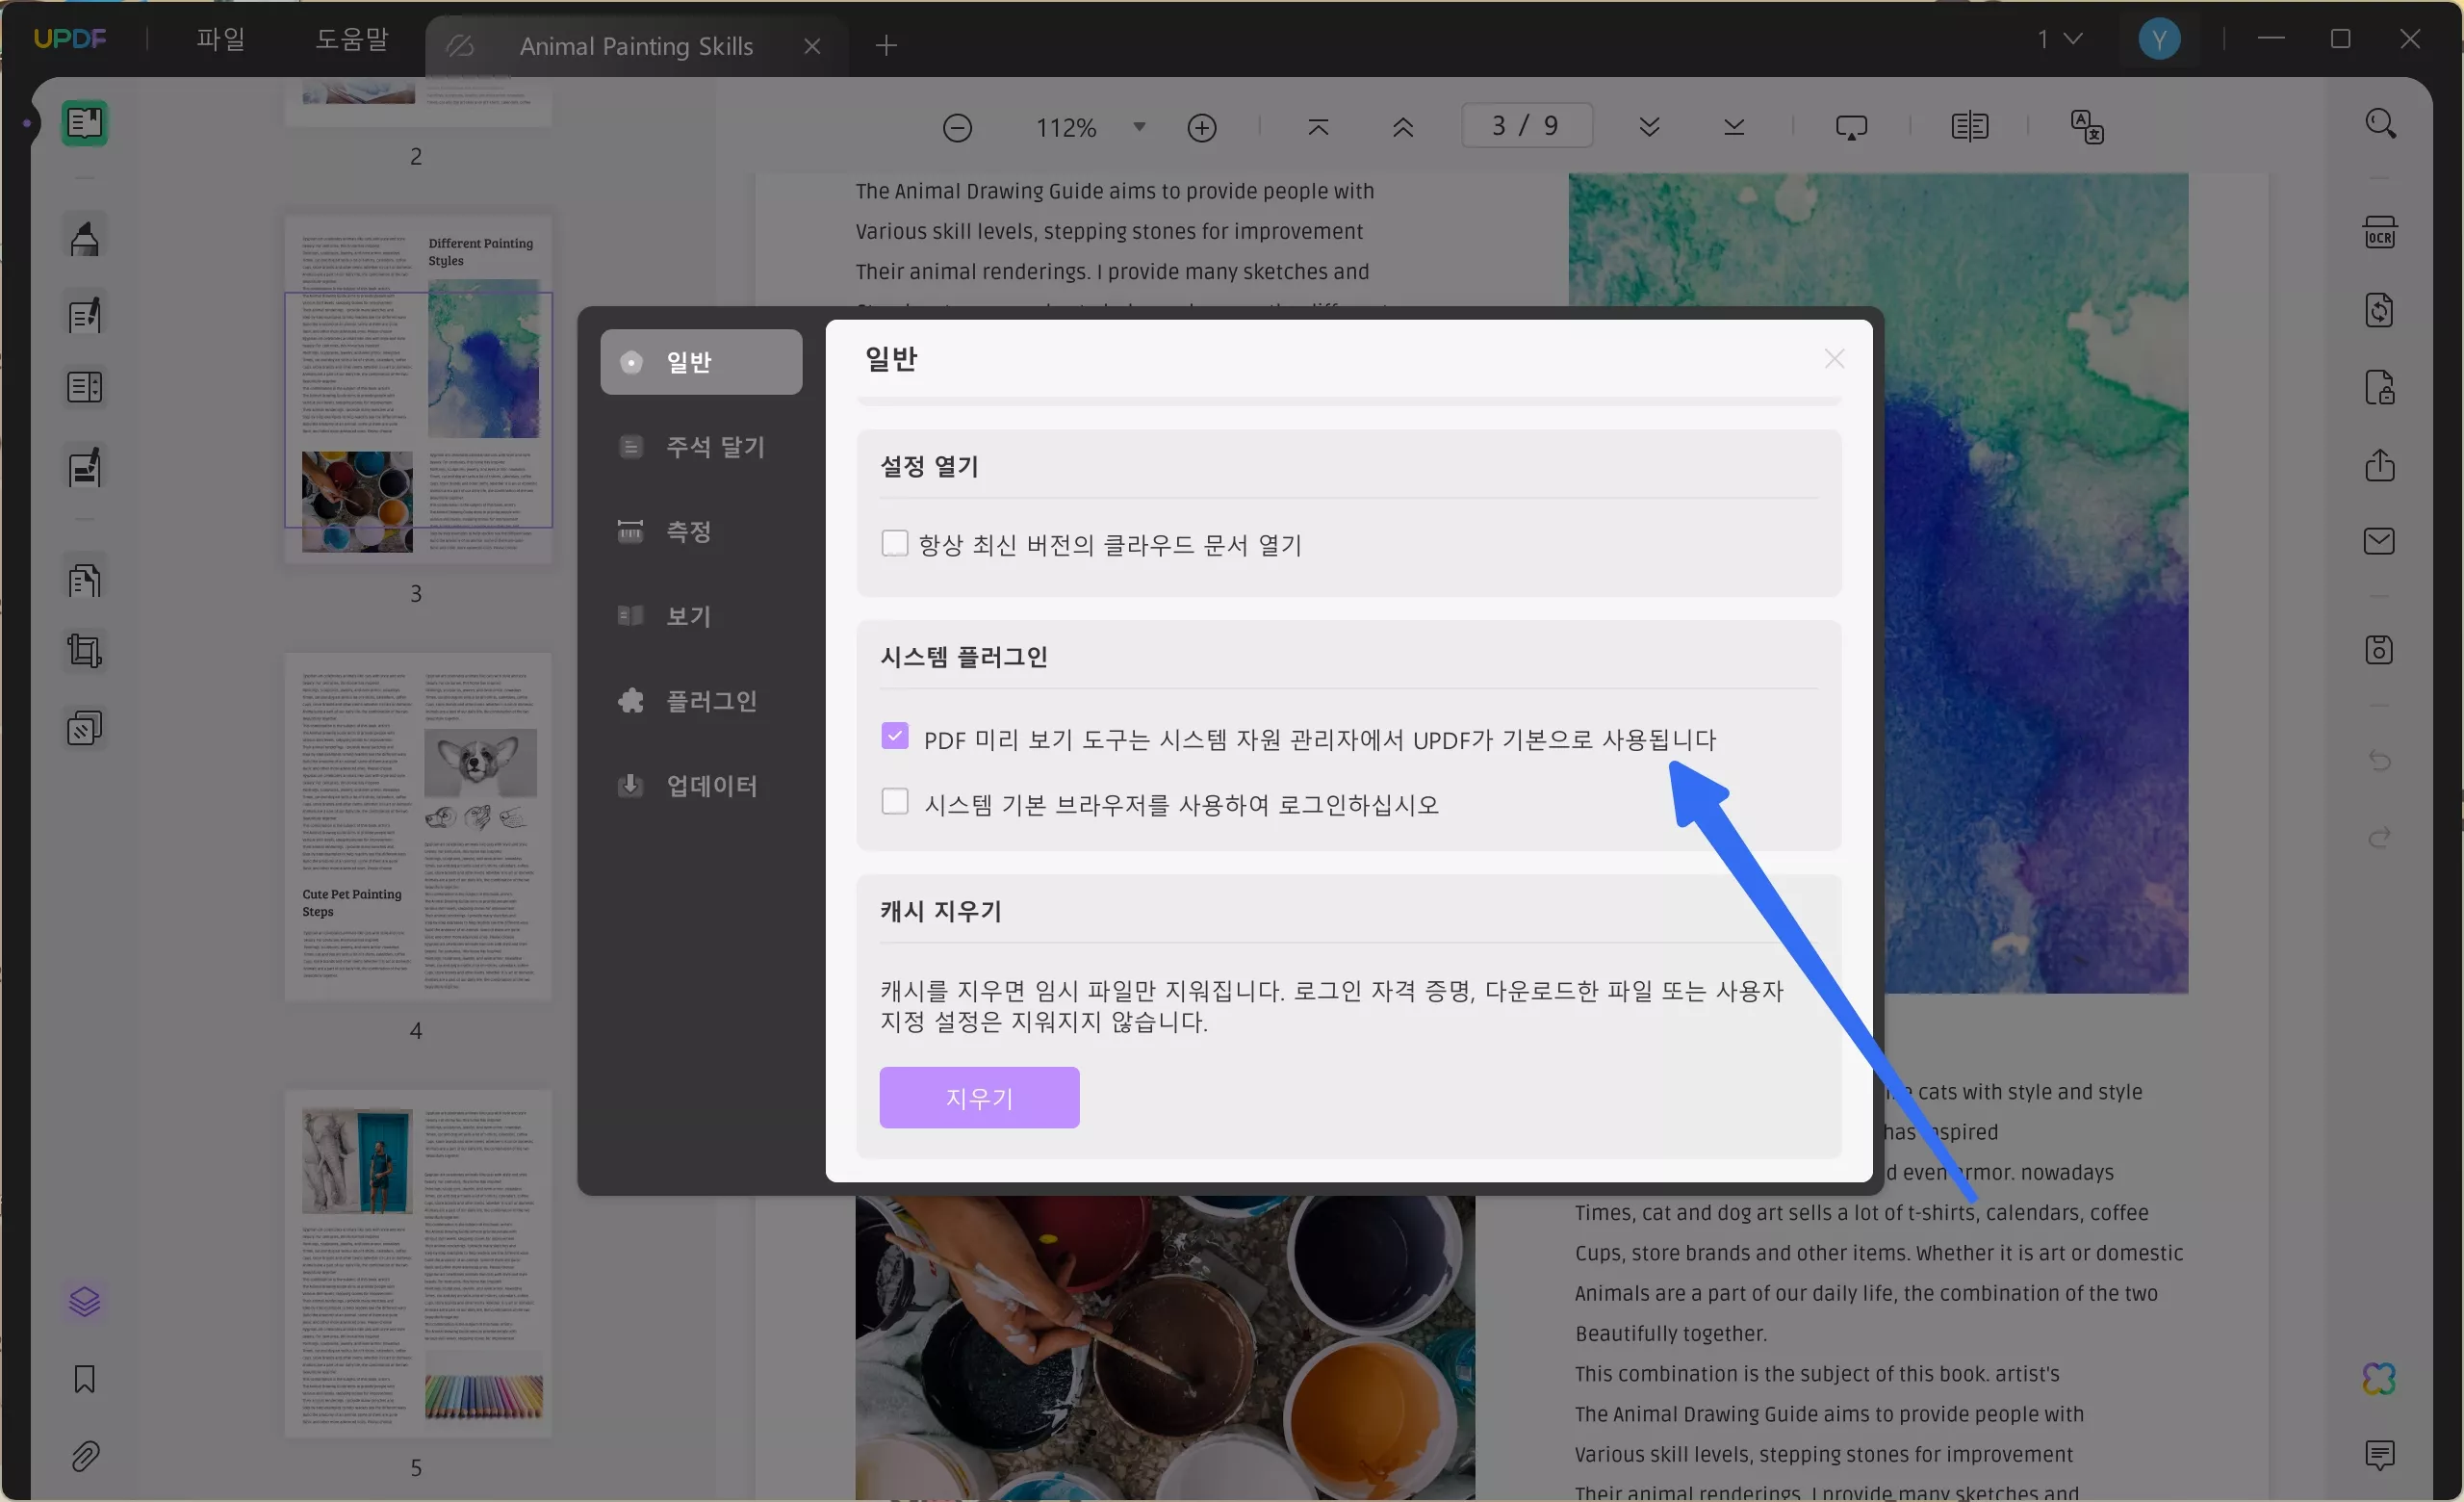Click the zoom out minus button
The height and width of the screenshot is (1502, 2464).
pos(957,128)
